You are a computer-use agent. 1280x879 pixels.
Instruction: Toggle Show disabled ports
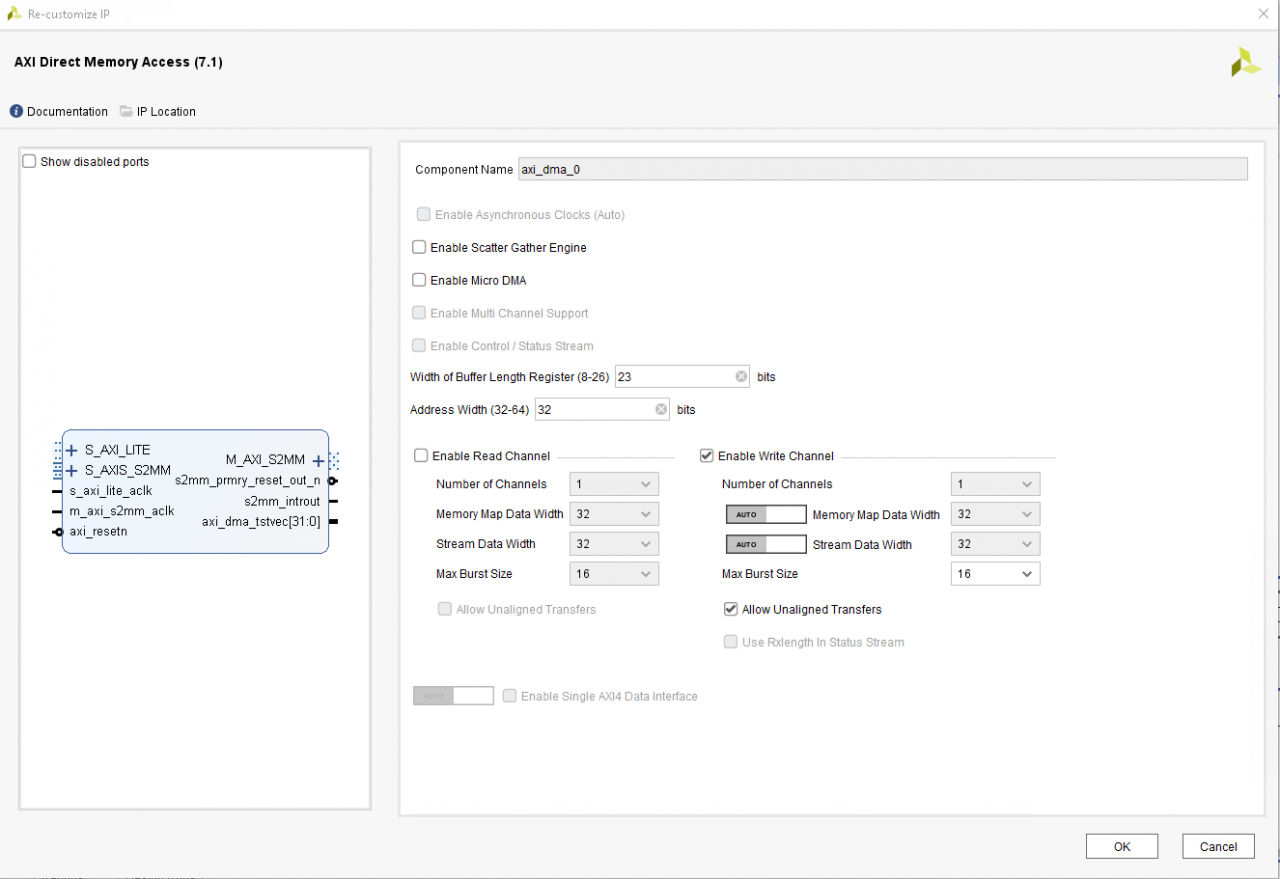[29, 160]
